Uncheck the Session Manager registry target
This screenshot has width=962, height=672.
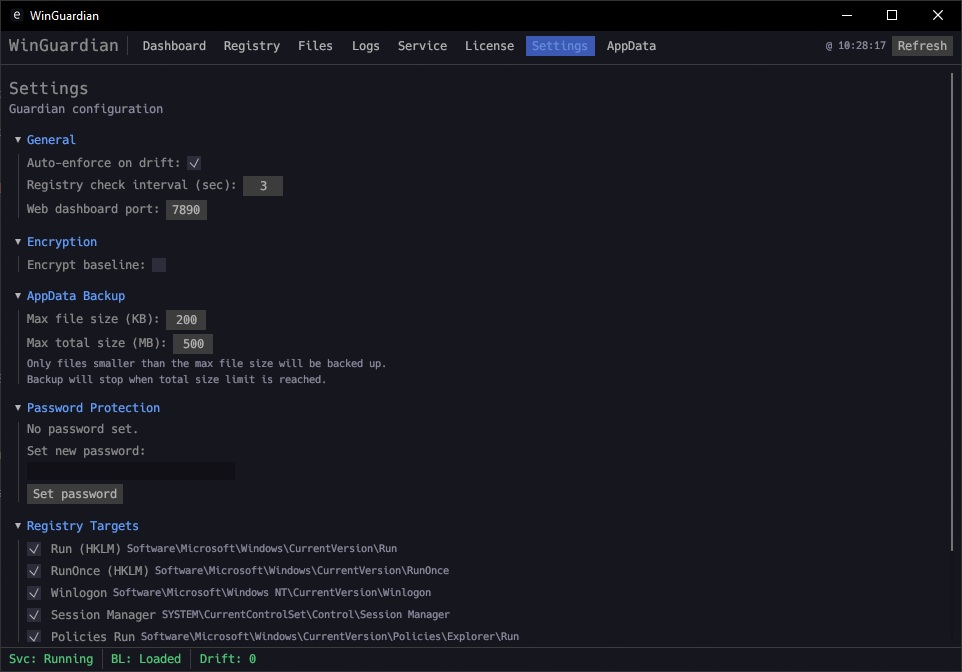pos(34,615)
